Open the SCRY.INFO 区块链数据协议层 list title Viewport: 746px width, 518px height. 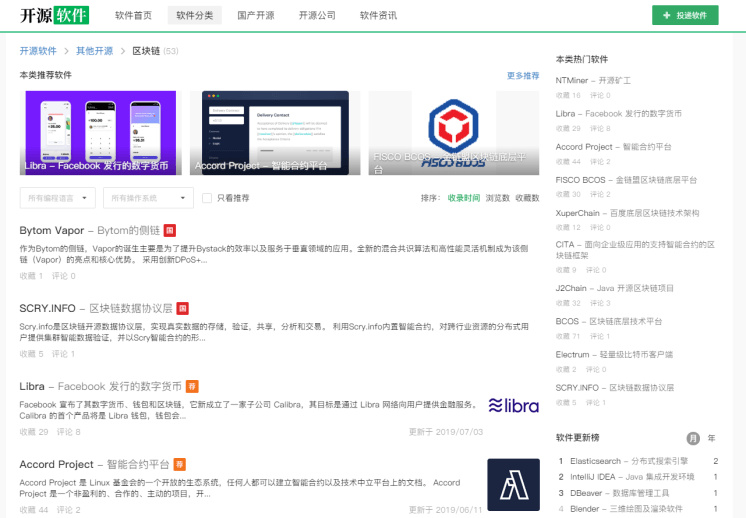coord(96,309)
